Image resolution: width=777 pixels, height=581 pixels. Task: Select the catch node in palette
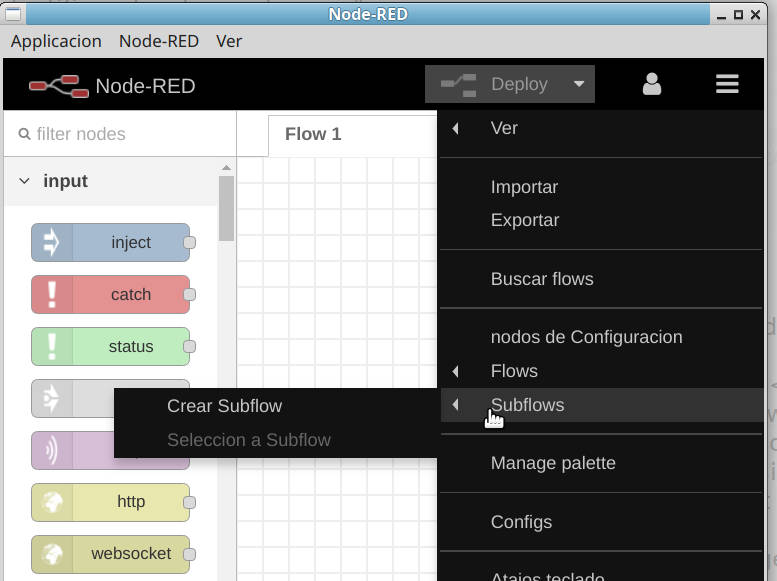[x=110, y=294]
